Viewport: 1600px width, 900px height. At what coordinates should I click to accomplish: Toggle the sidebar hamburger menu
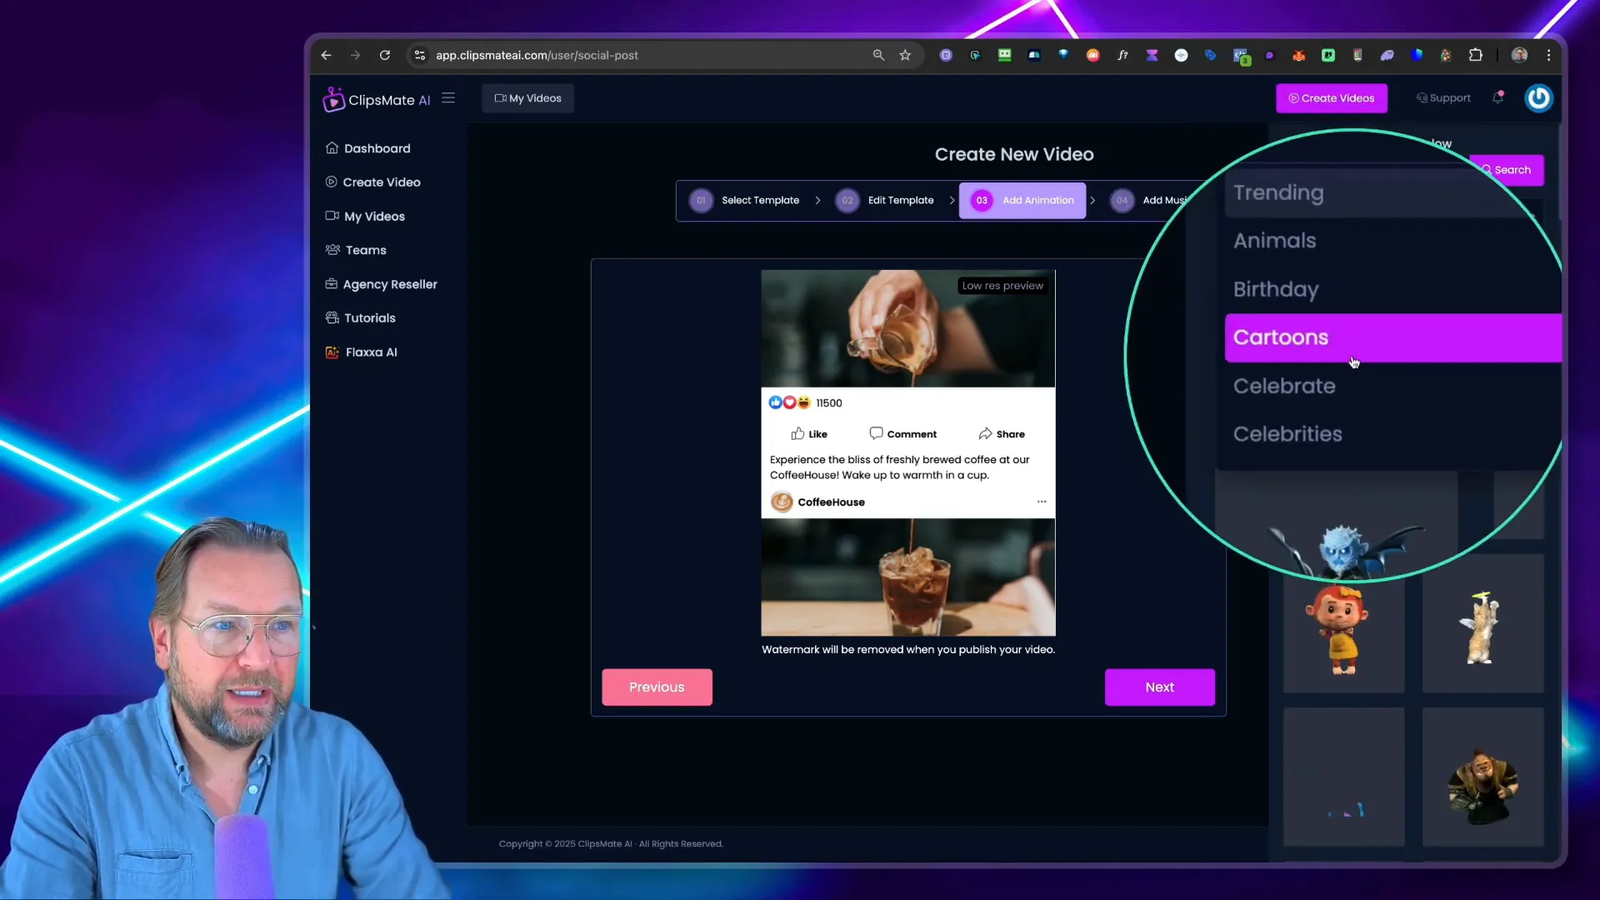click(x=448, y=98)
